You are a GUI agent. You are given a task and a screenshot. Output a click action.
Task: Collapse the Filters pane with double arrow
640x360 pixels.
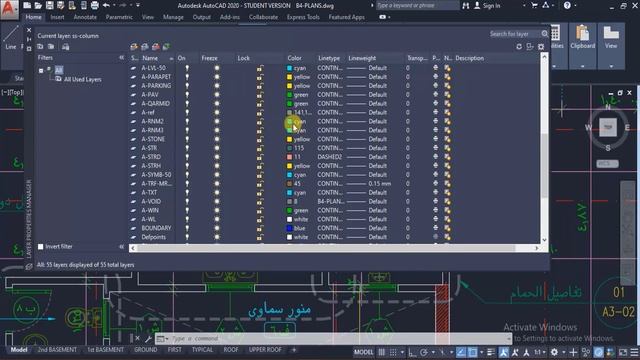pyautogui.click(x=121, y=58)
